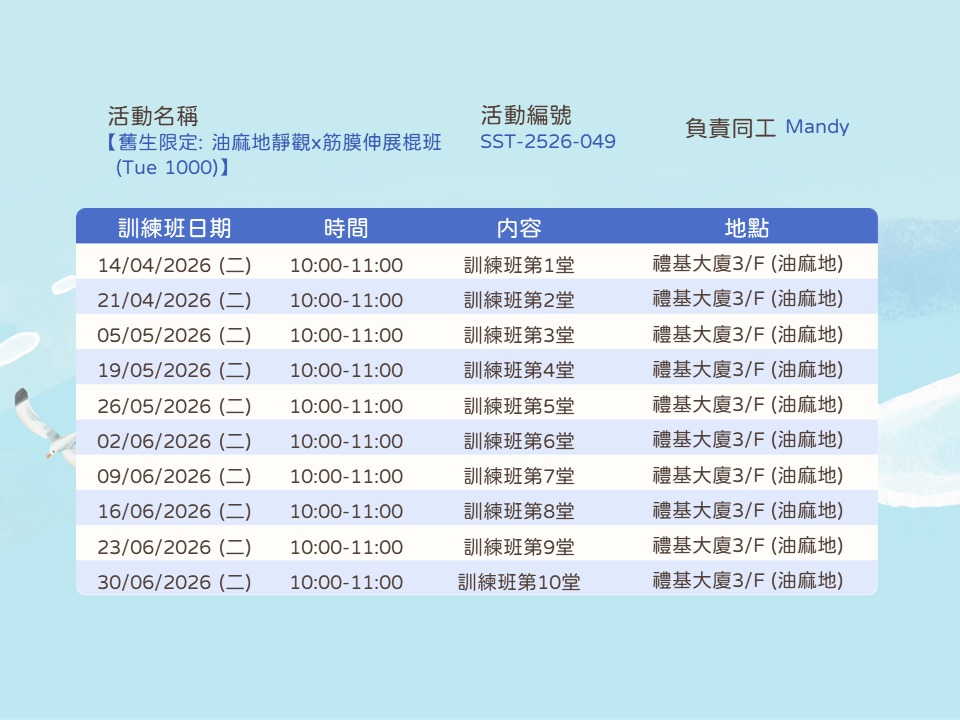Screen dimensions: 960x720
Task: Click the time cell in the 02/06/2026 row
Action: coord(346,441)
